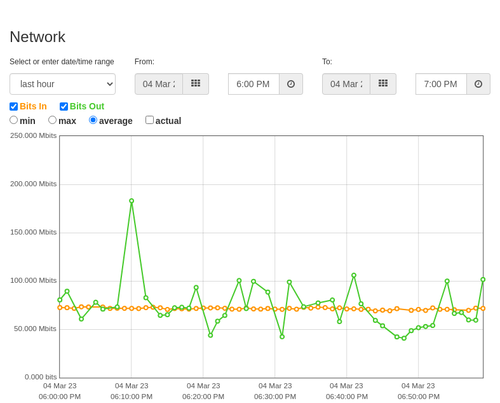500x403 pixels.
Task: Click the 'Network' heading
Action: (x=37, y=37)
